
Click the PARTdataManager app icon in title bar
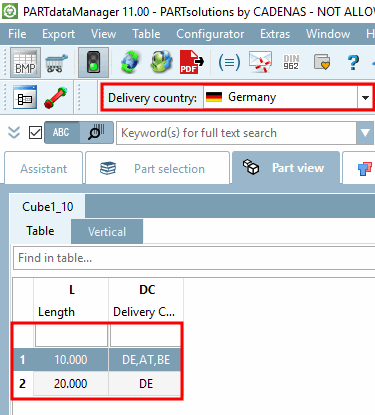coord(10,11)
